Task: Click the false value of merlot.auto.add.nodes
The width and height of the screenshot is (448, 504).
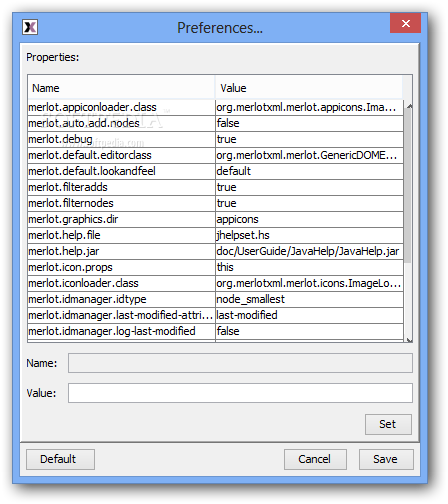Action: pyautogui.click(x=309, y=123)
